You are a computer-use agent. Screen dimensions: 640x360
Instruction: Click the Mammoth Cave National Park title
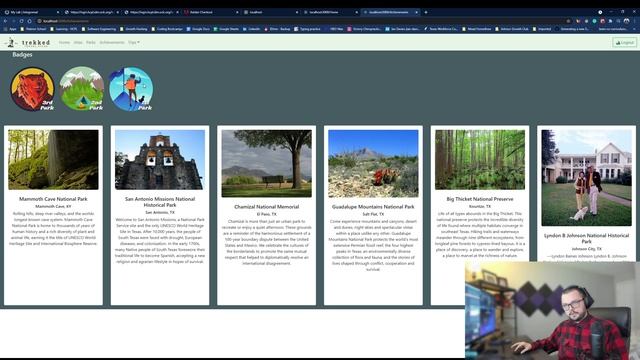(x=53, y=199)
